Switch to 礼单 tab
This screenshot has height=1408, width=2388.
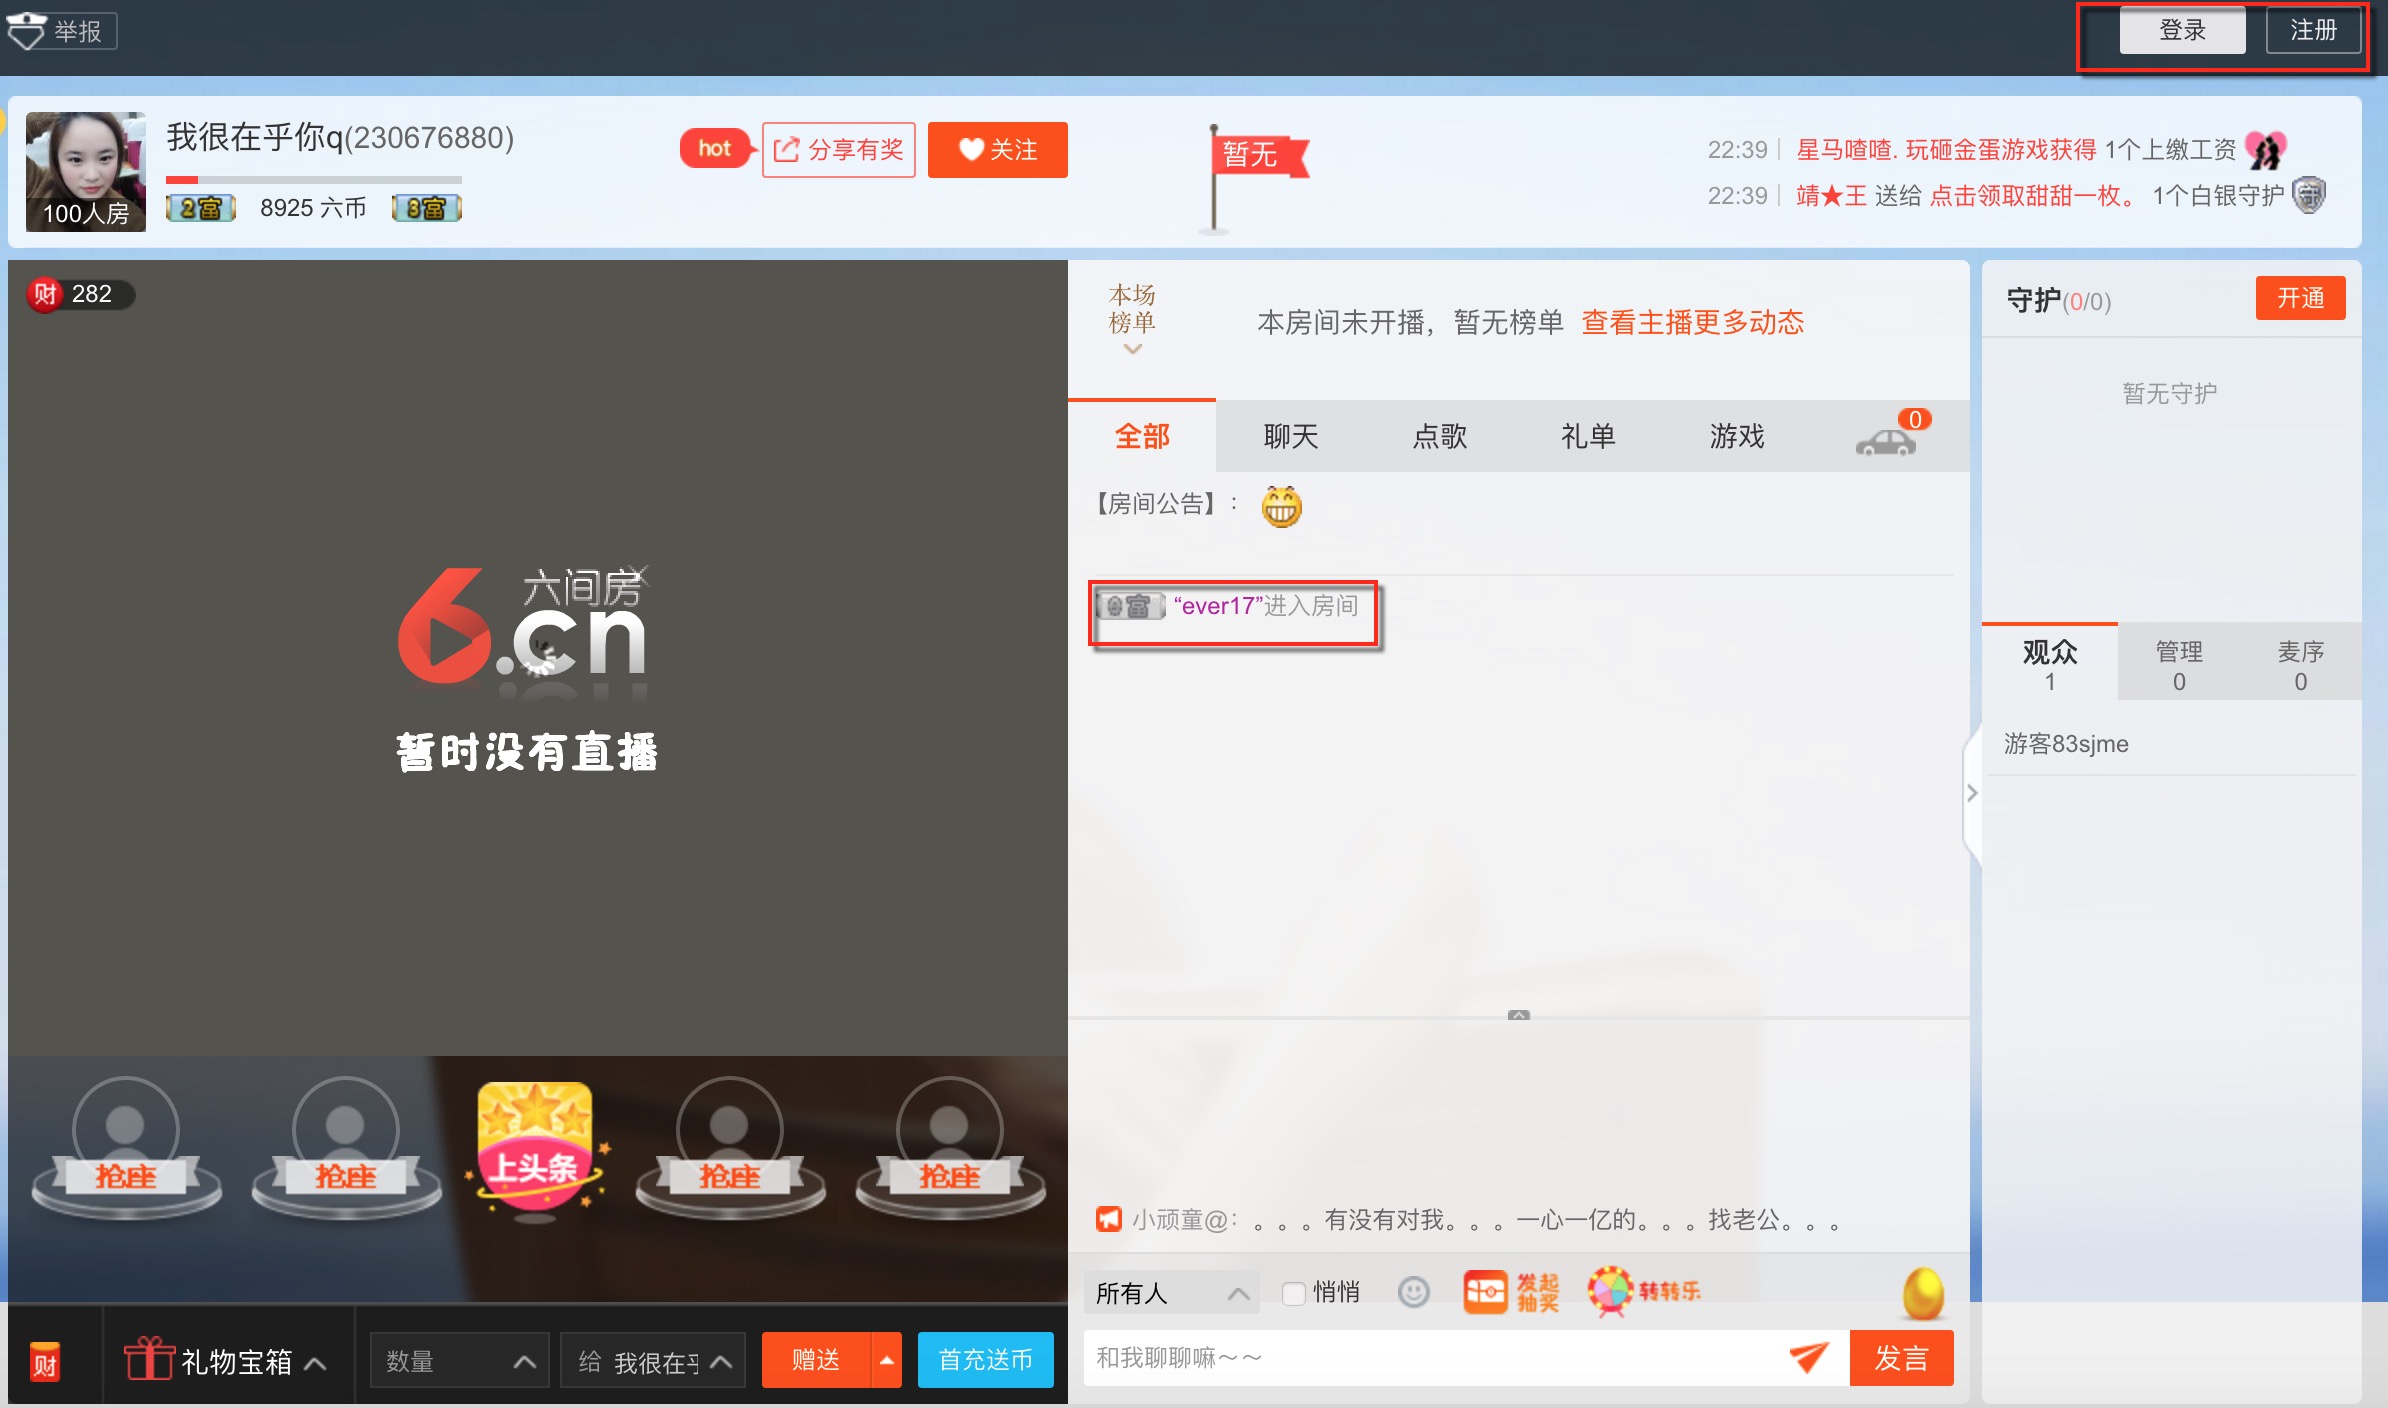1588,436
